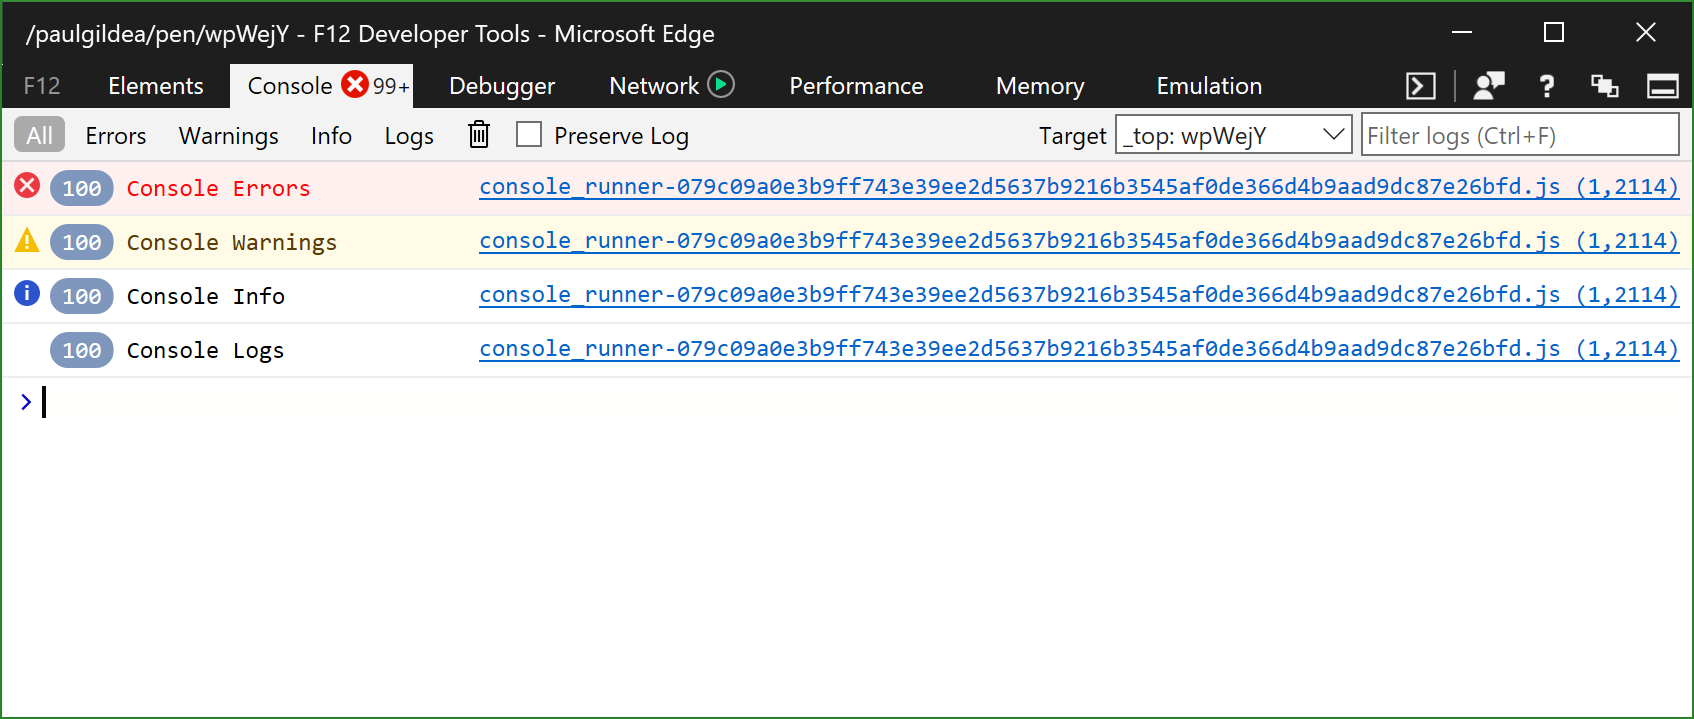Image resolution: width=1694 pixels, height=719 pixels.
Task: Select the Console Logs message text
Action: (205, 351)
